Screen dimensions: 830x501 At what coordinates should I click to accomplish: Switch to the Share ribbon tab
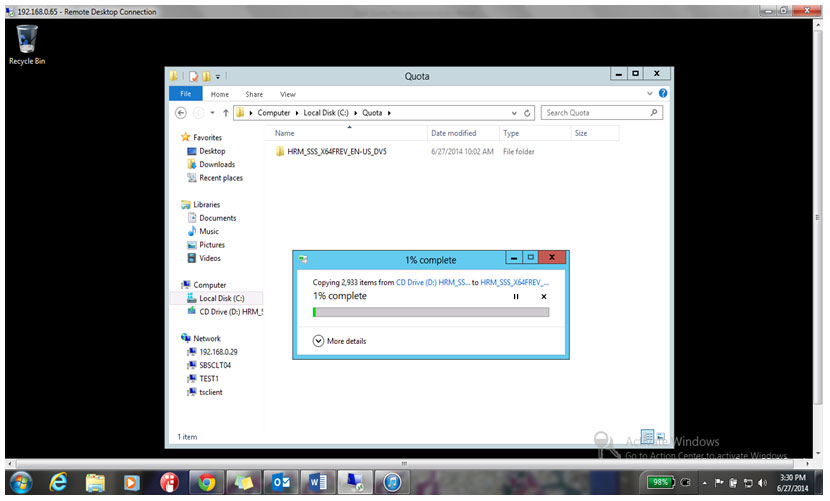click(254, 94)
